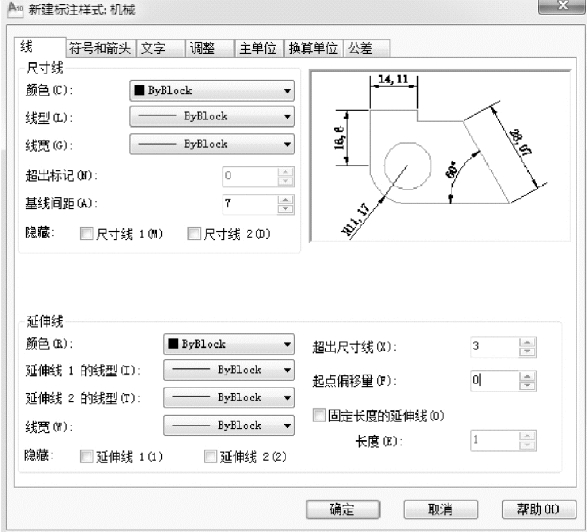Toggle hide 延伸线 1(1) checkbox

click(x=86, y=456)
